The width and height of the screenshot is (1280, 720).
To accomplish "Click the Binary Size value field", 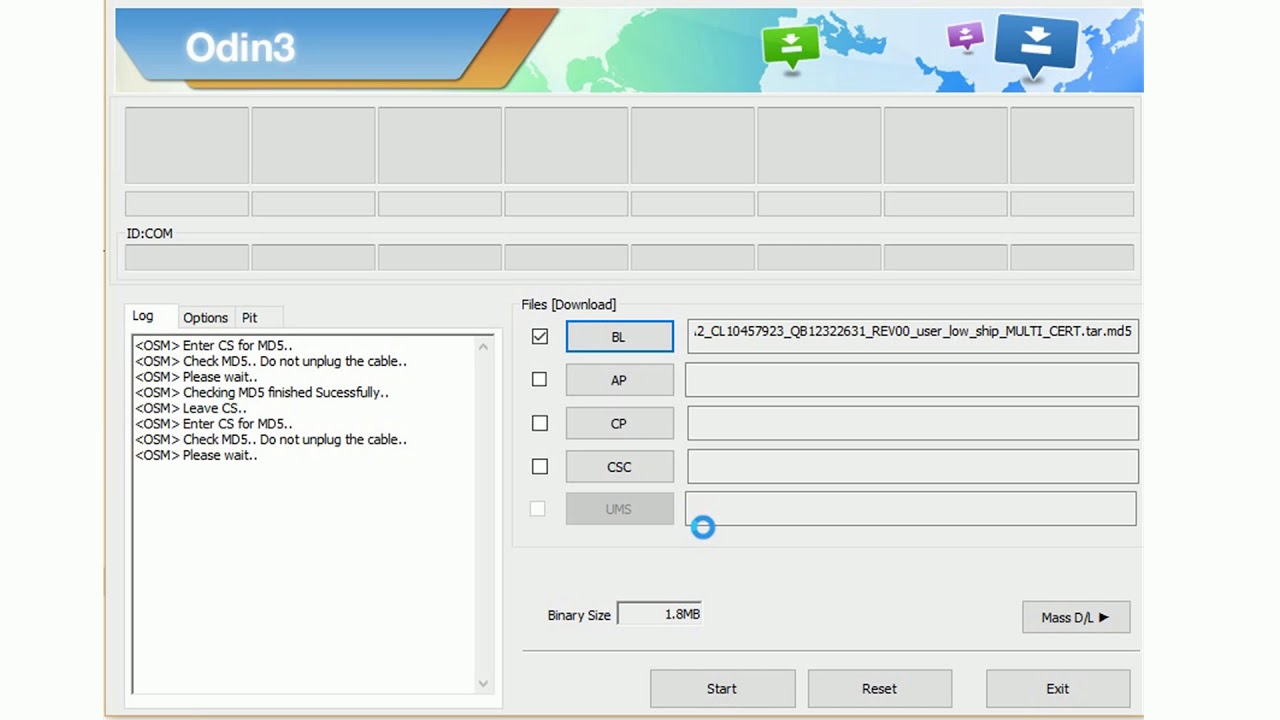I will (x=660, y=614).
